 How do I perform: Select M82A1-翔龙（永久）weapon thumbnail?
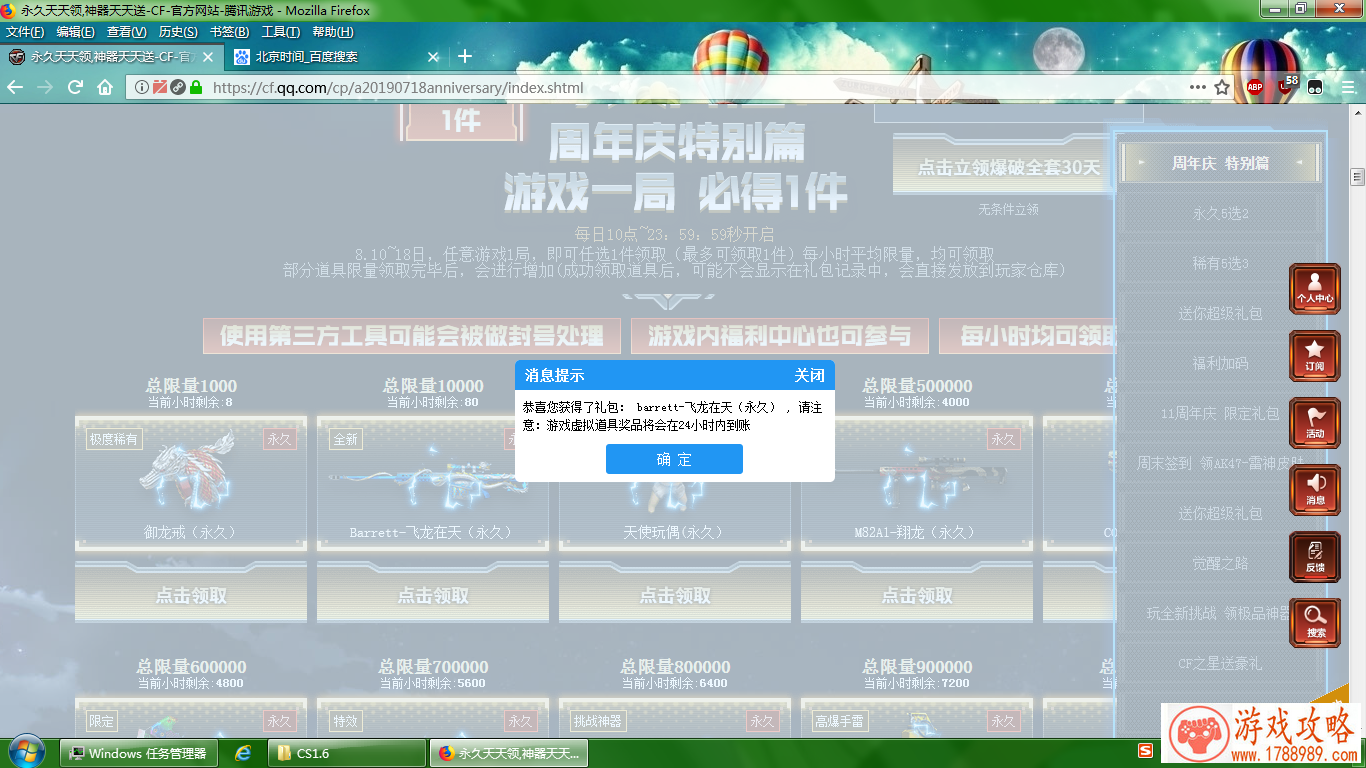click(917, 484)
